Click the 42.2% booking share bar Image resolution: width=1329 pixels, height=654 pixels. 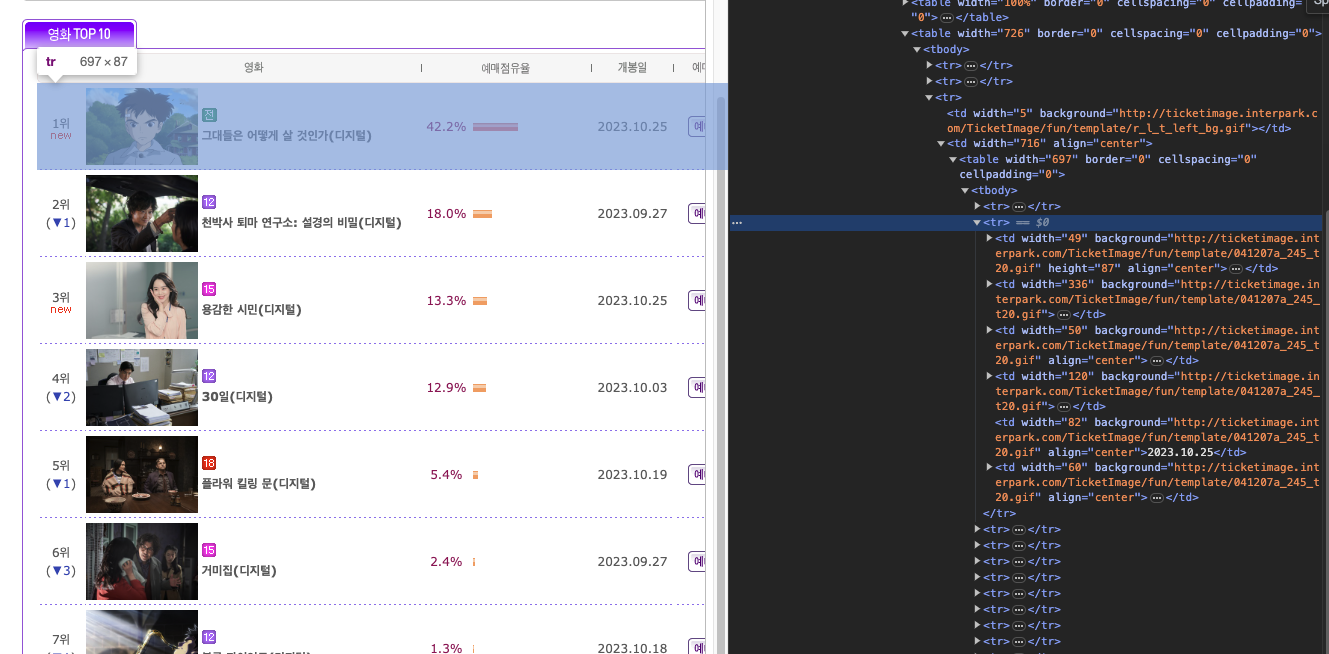[495, 127]
